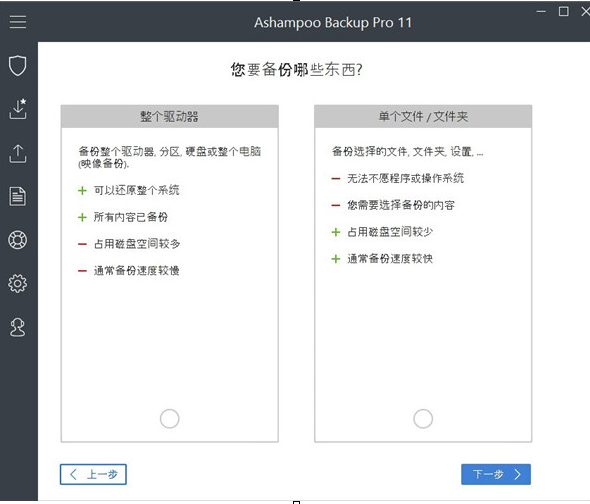Open the reports document sidebar icon
The height and width of the screenshot is (504, 590).
18,196
